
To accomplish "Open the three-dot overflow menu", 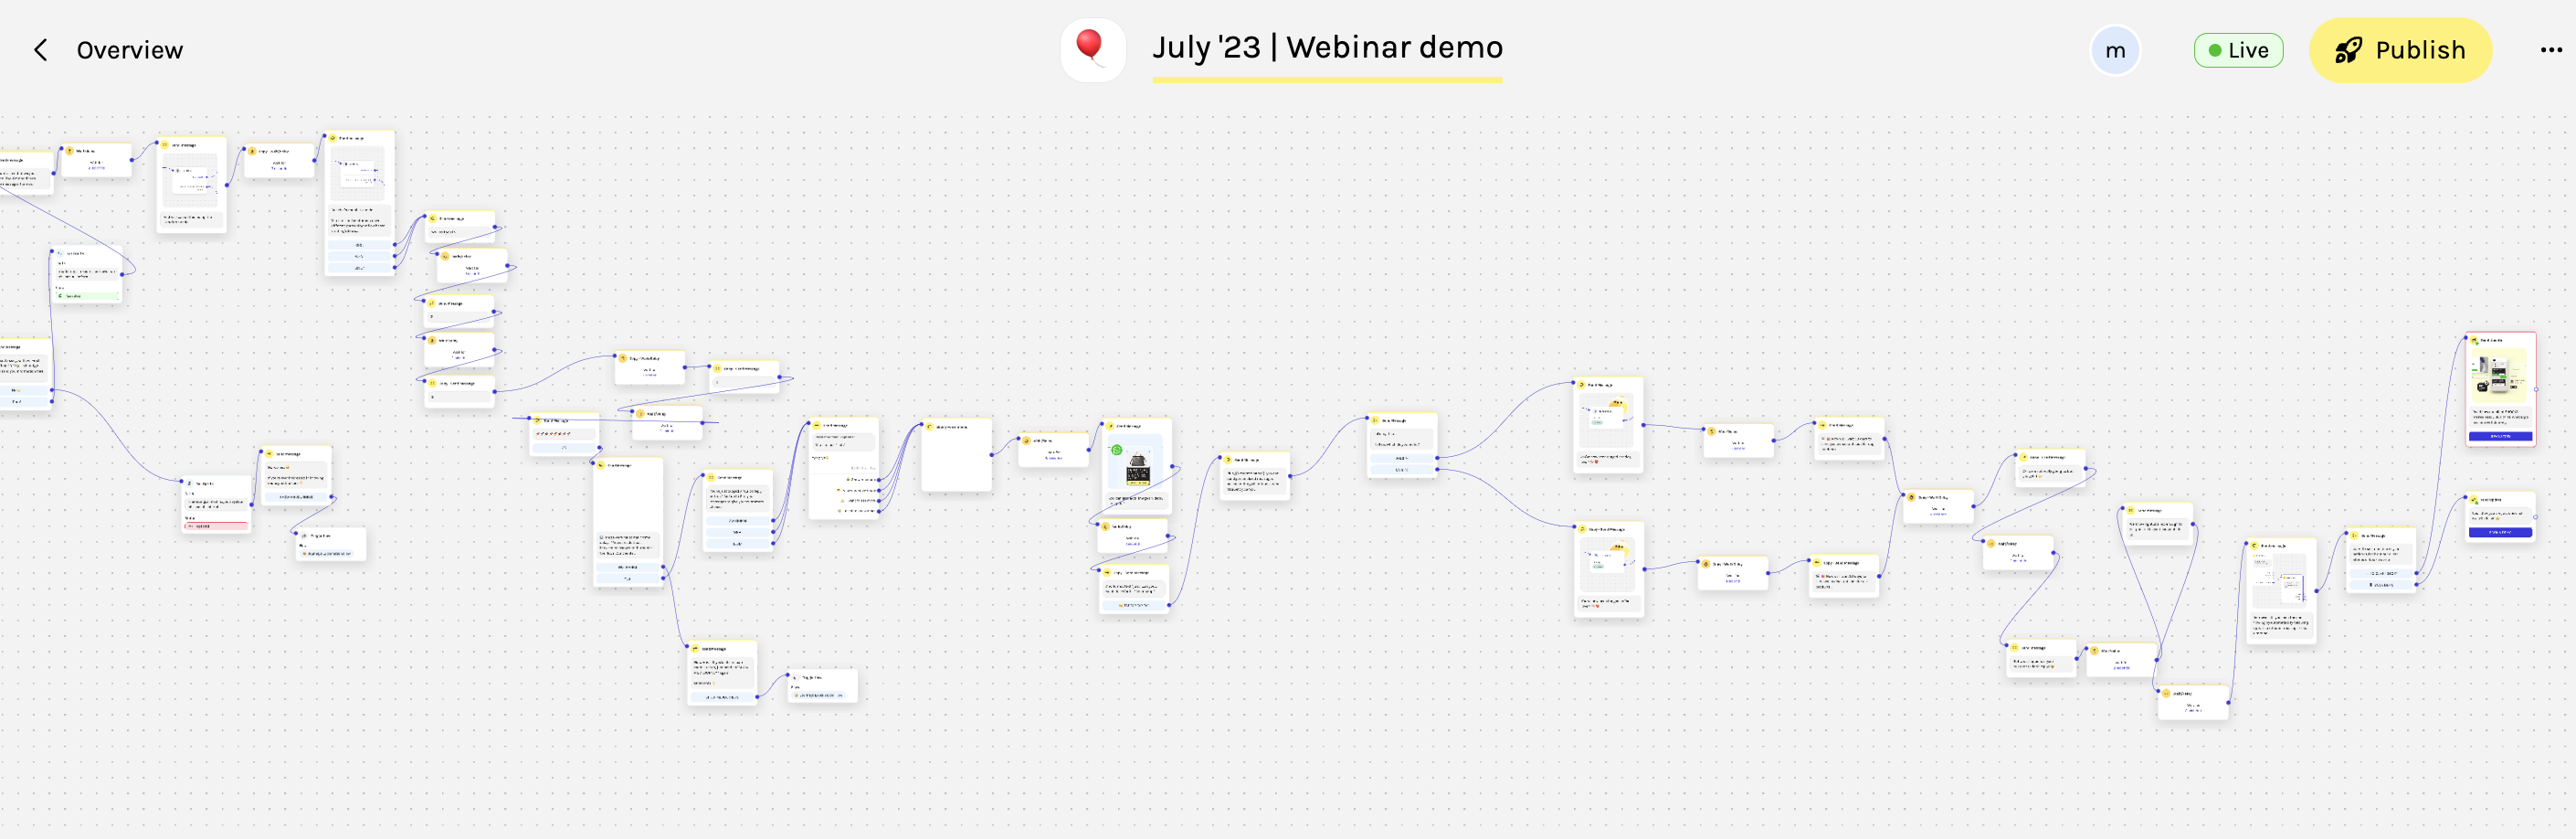I will pyautogui.click(x=2550, y=50).
